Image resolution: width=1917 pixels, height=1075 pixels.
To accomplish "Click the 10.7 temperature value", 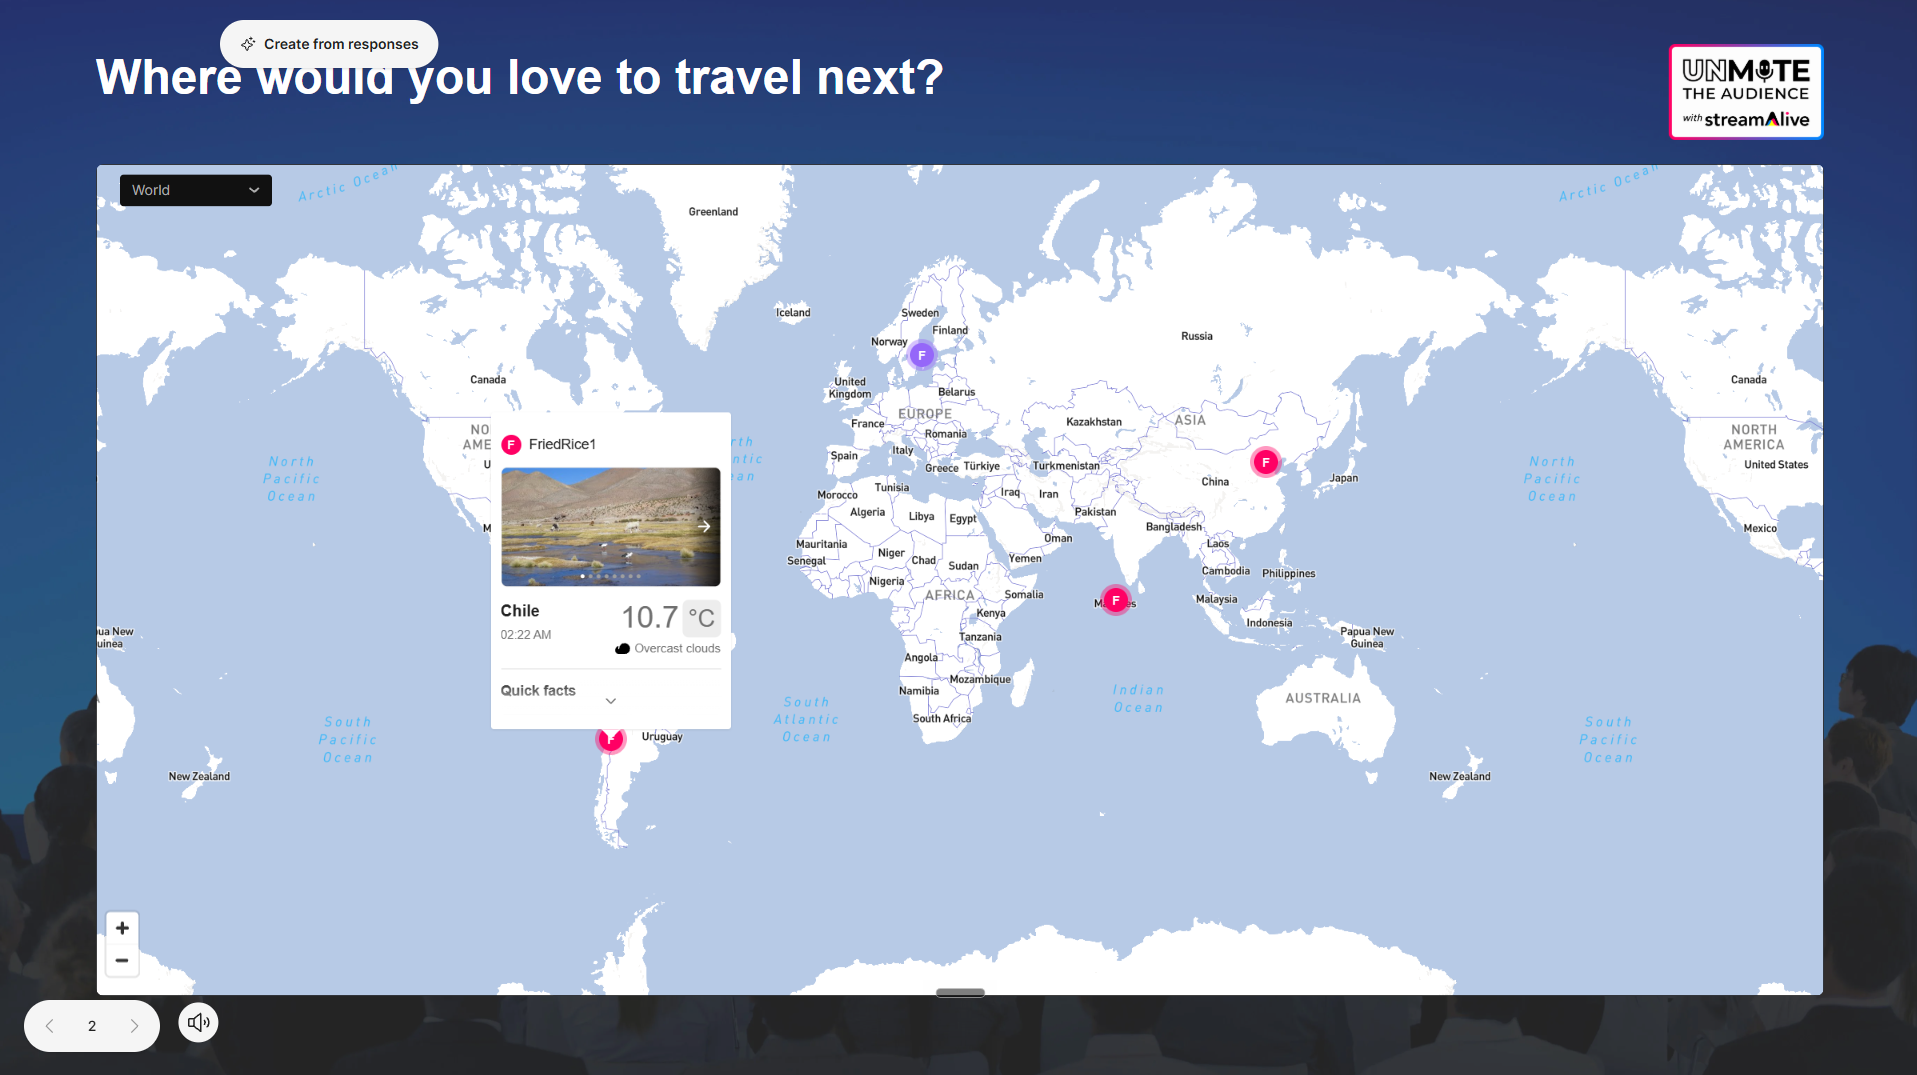I will click(650, 617).
